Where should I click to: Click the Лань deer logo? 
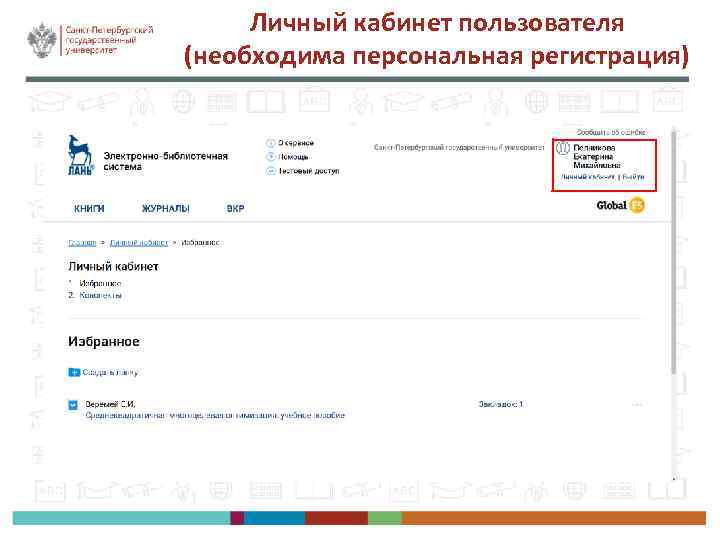pyautogui.click(x=81, y=155)
